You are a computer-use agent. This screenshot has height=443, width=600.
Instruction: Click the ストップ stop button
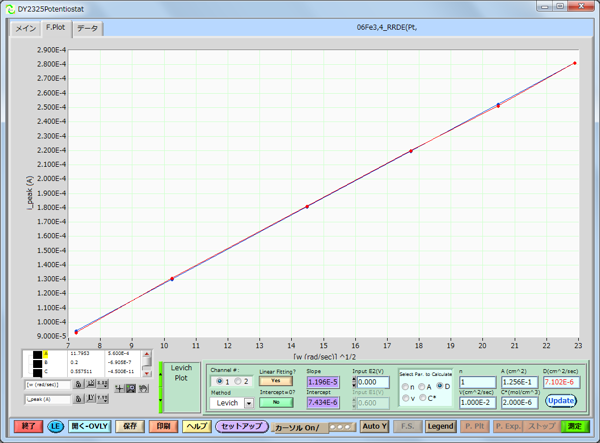tap(542, 426)
